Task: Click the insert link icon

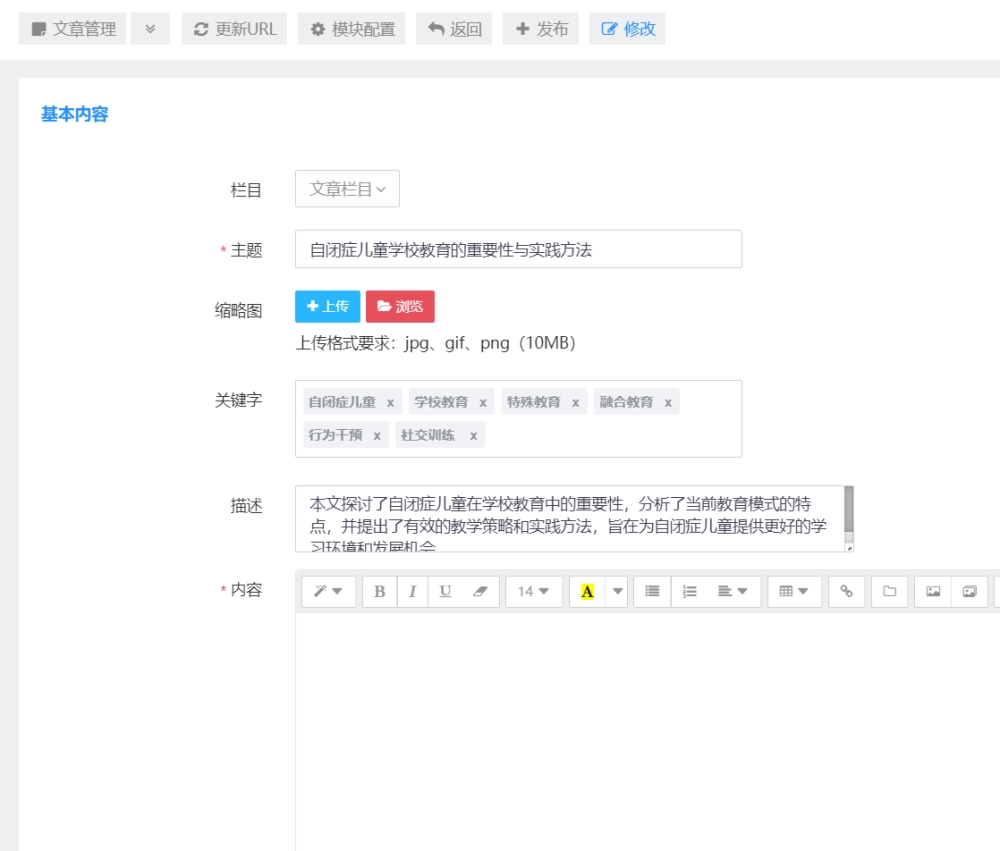Action: (846, 591)
